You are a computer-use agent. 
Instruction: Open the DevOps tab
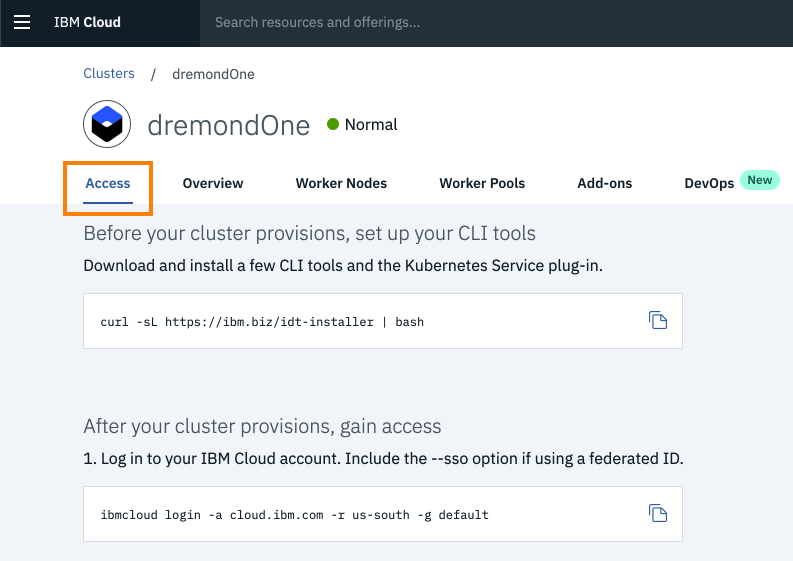(x=709, y=183)
